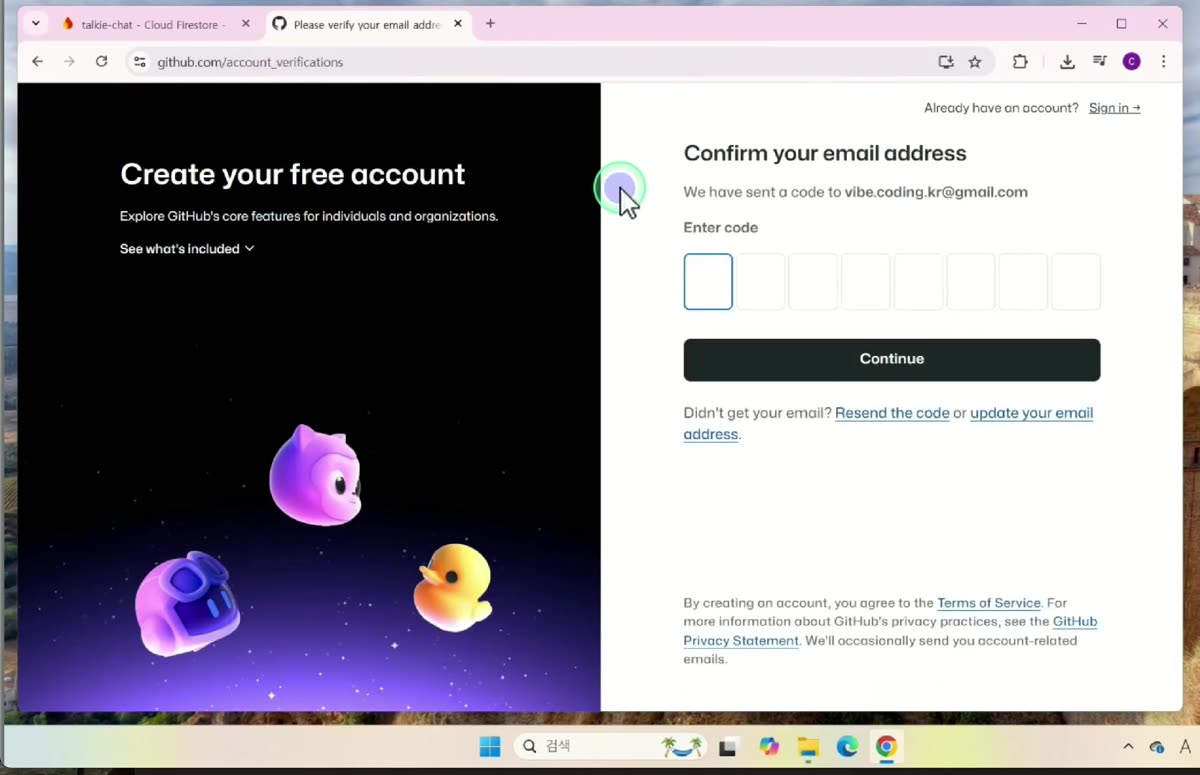This screenshot has width=1200, height=775.
Task: Go back using the browser back arrow
Action: pos(37,62)
